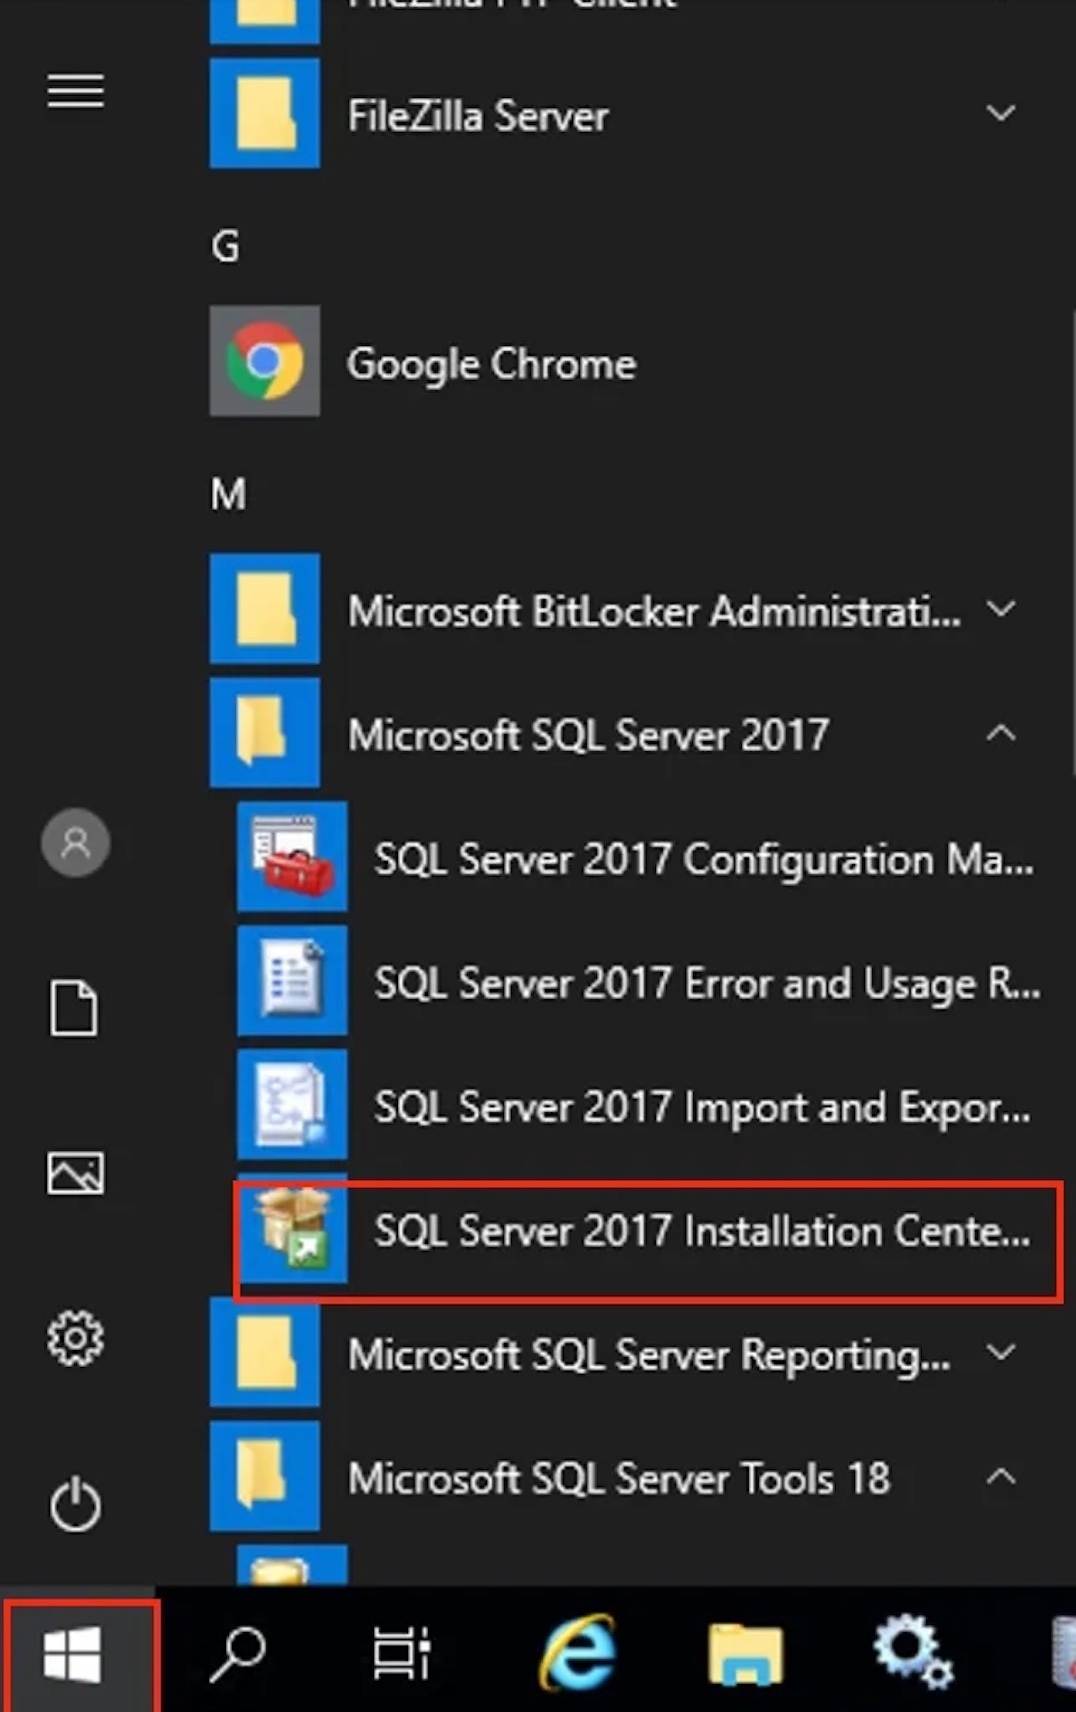
Task: Open Settings from the Start sidebar
Action: click(x=75, y=1338)
